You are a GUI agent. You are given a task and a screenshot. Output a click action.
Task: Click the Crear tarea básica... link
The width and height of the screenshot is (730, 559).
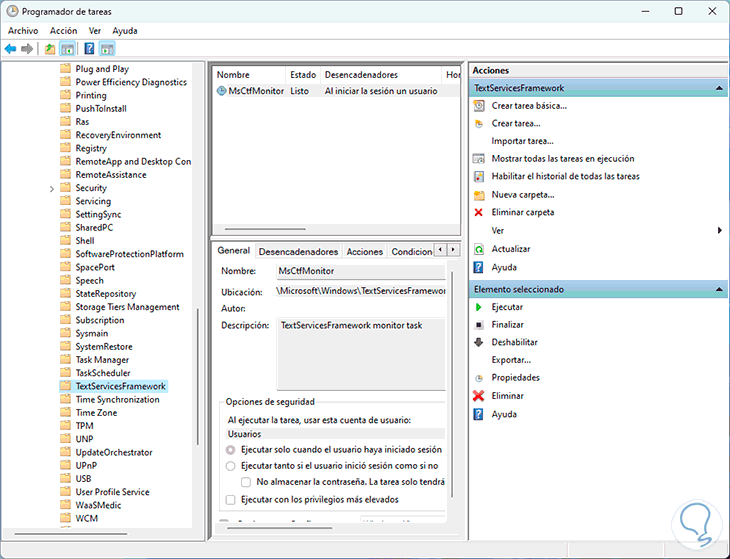(x=529, y=106)
